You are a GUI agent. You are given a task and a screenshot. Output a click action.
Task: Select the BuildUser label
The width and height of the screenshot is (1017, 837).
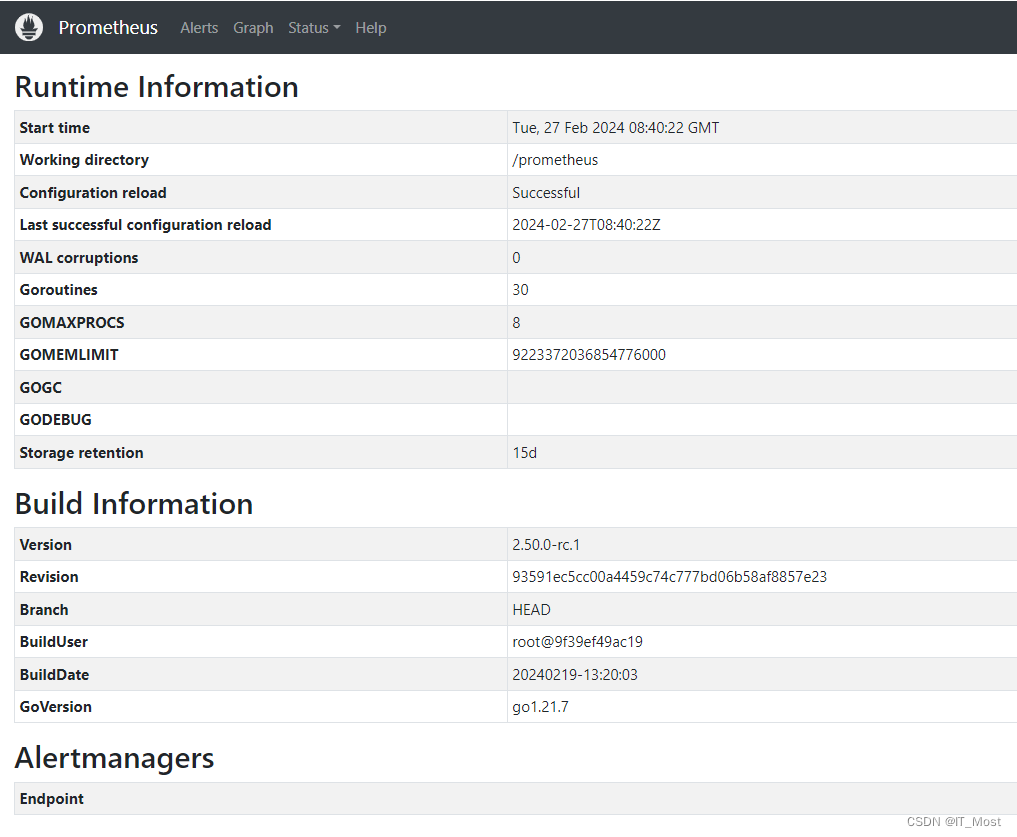pos(53,642)
